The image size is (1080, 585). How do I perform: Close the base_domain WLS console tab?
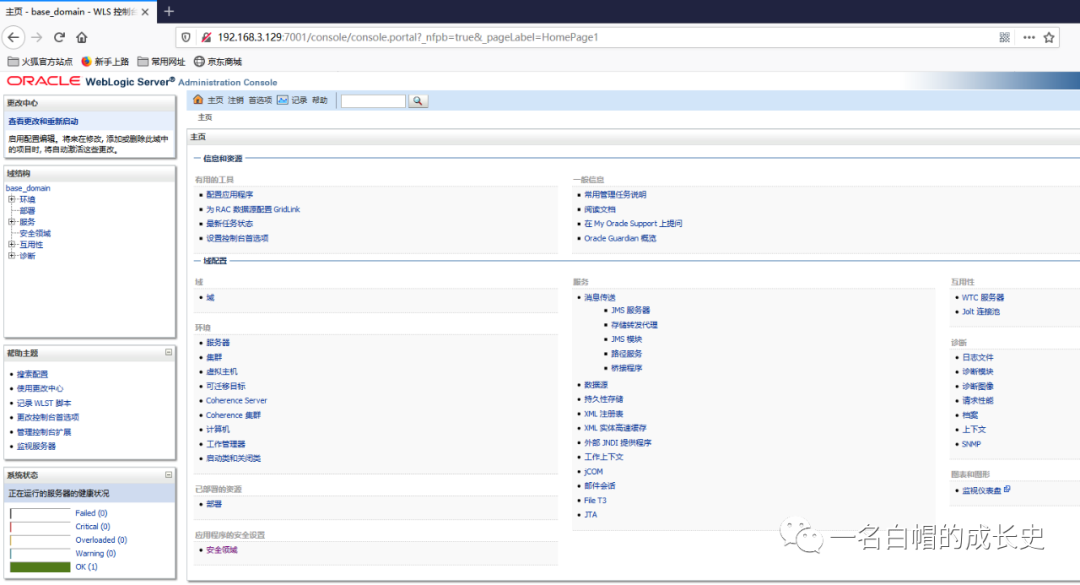145,12
